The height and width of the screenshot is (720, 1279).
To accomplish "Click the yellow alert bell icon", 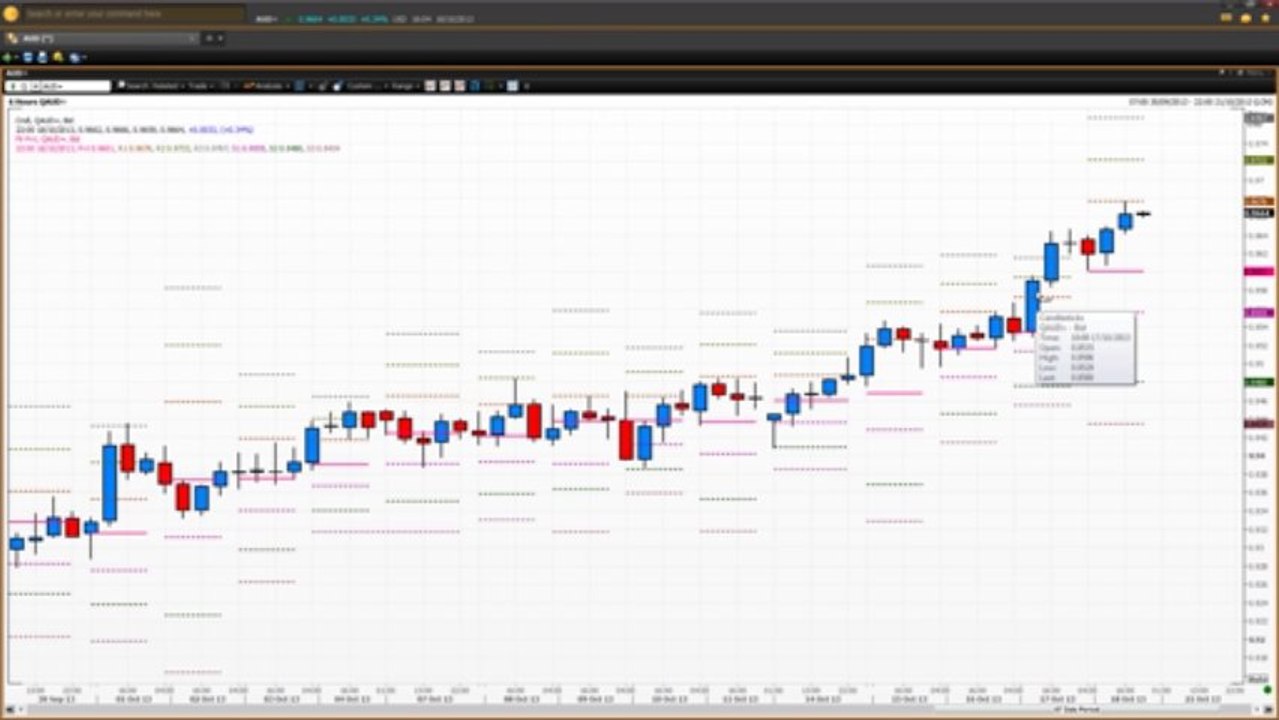I will [58, 57].
